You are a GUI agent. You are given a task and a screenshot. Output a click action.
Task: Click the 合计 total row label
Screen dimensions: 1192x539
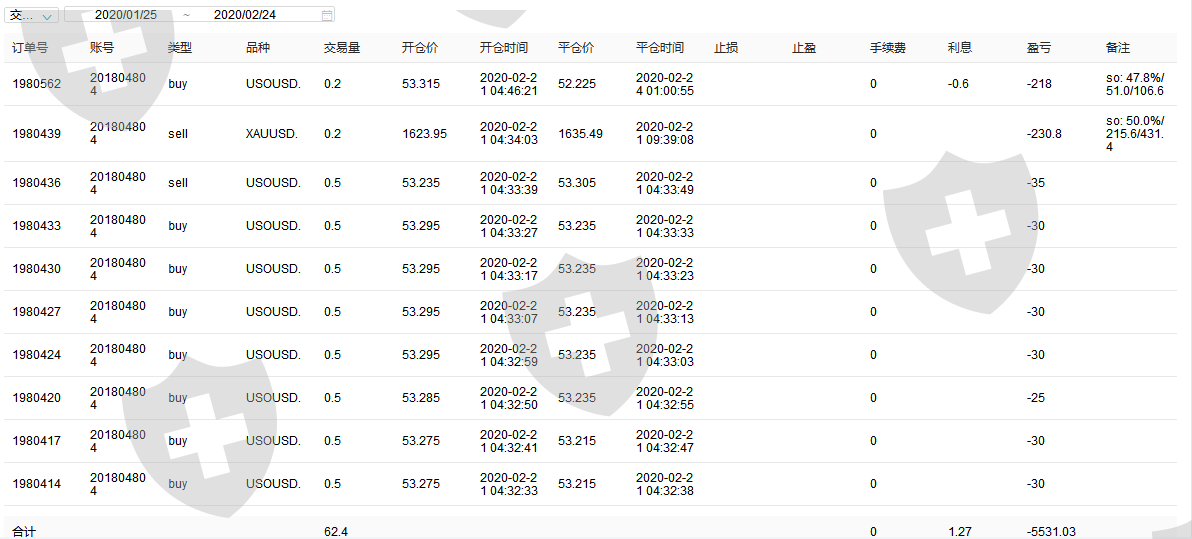pos(24,532)
